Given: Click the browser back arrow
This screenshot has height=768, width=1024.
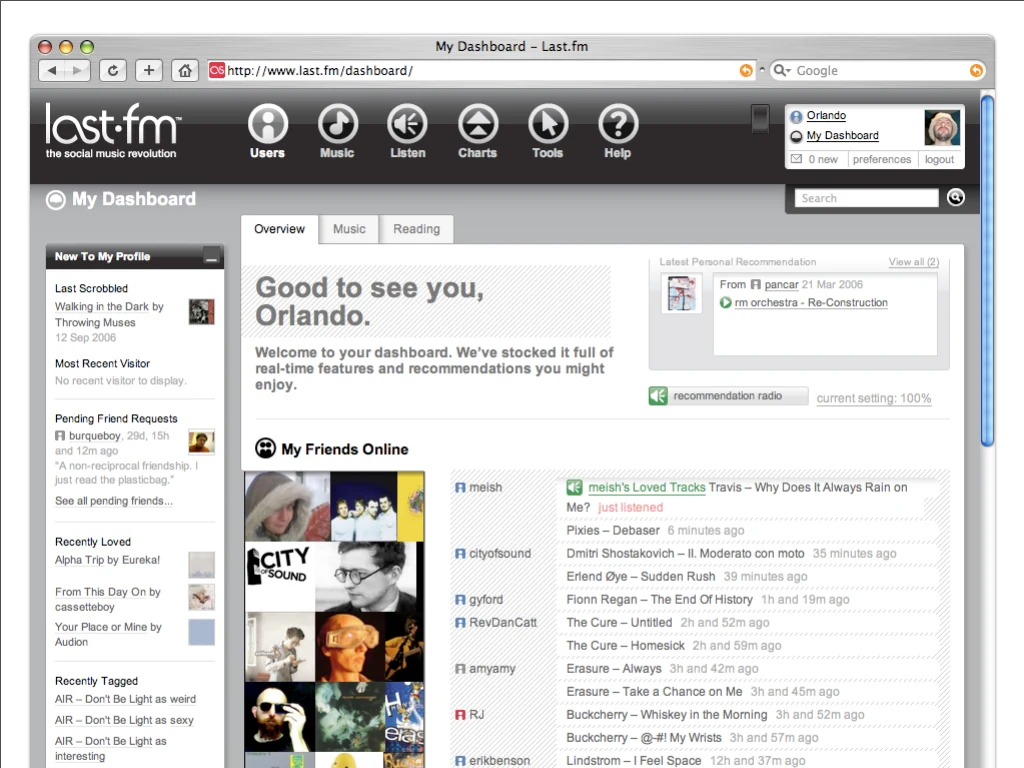Looking at the screenshot, I should 52,71.
